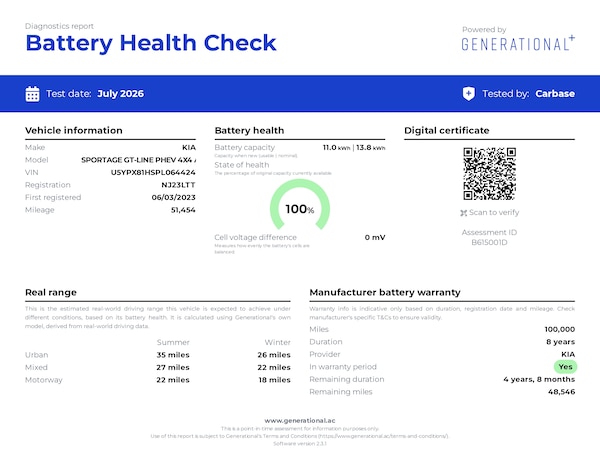Click the Powered by label
The height and width of the screenshot is (450, 600).
[x=484, y=29]
